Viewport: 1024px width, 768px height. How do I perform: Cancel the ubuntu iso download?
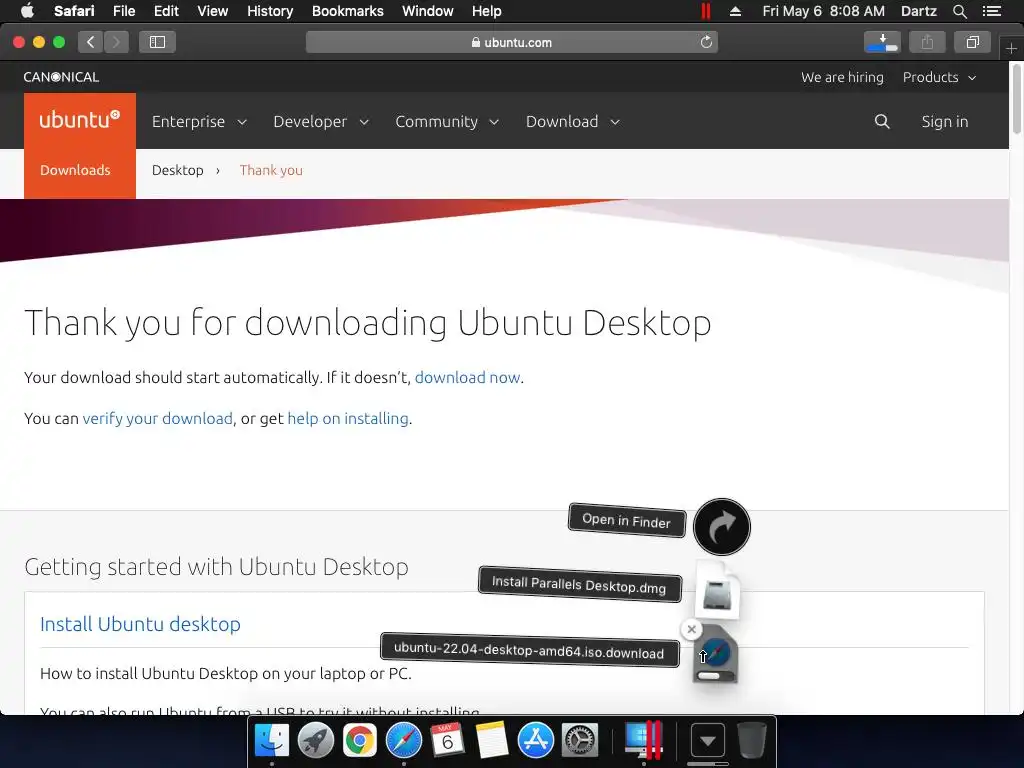(x=692, y=629)
